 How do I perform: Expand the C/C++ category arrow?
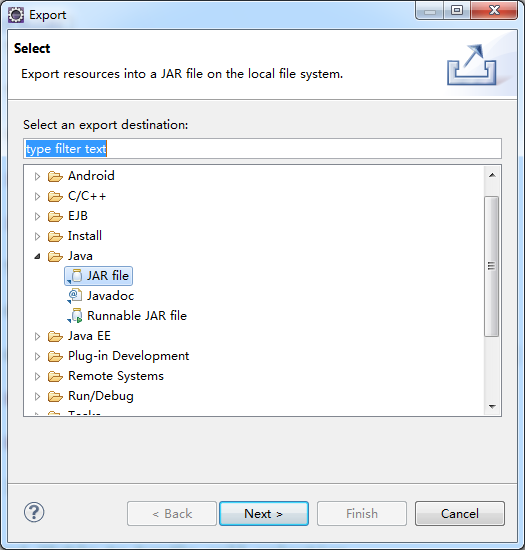(x=37, y=196)
